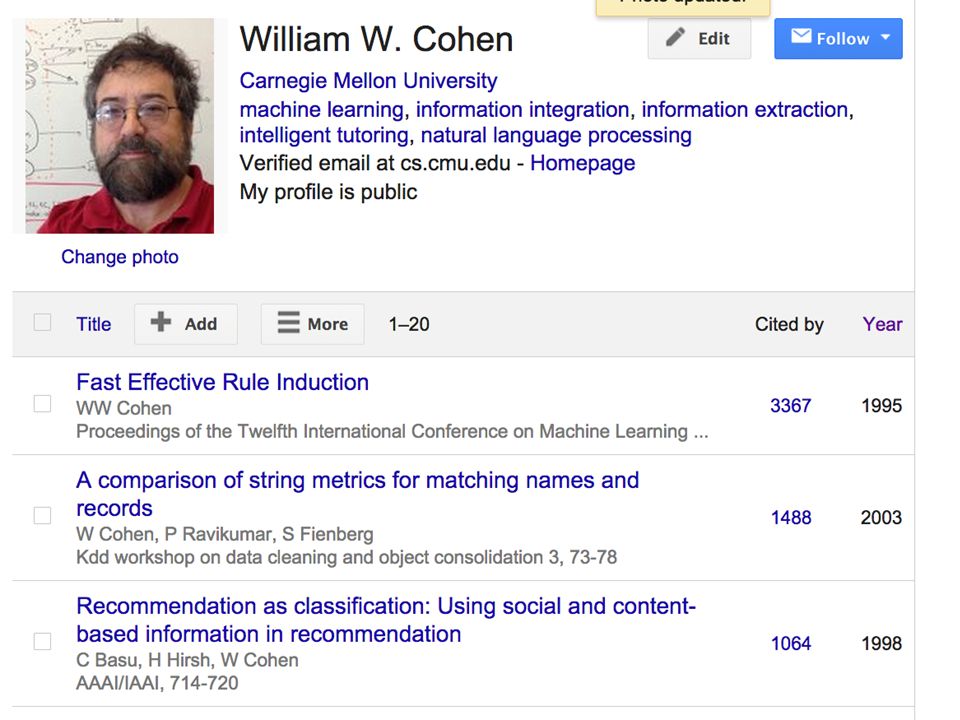Tick the Recommendation as classification checkbox
This screenshot has width=960, height=720.
click(x=42, y=642)
